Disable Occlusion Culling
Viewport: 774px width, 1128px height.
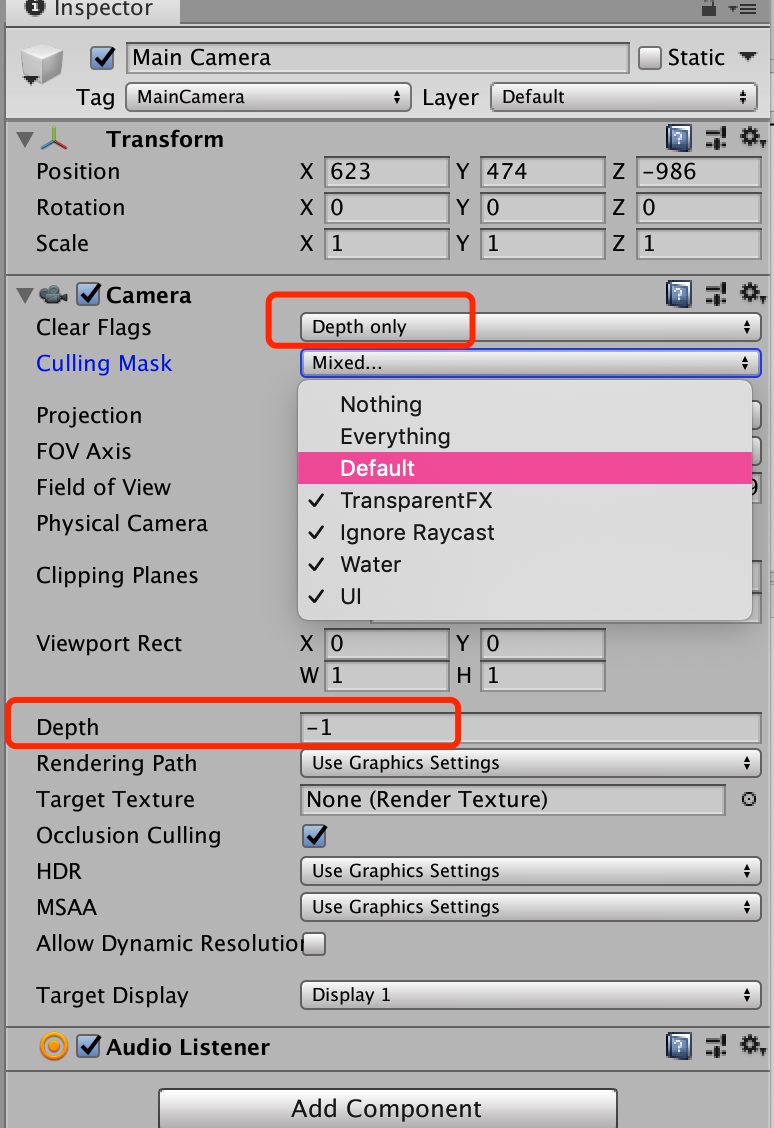314,835
